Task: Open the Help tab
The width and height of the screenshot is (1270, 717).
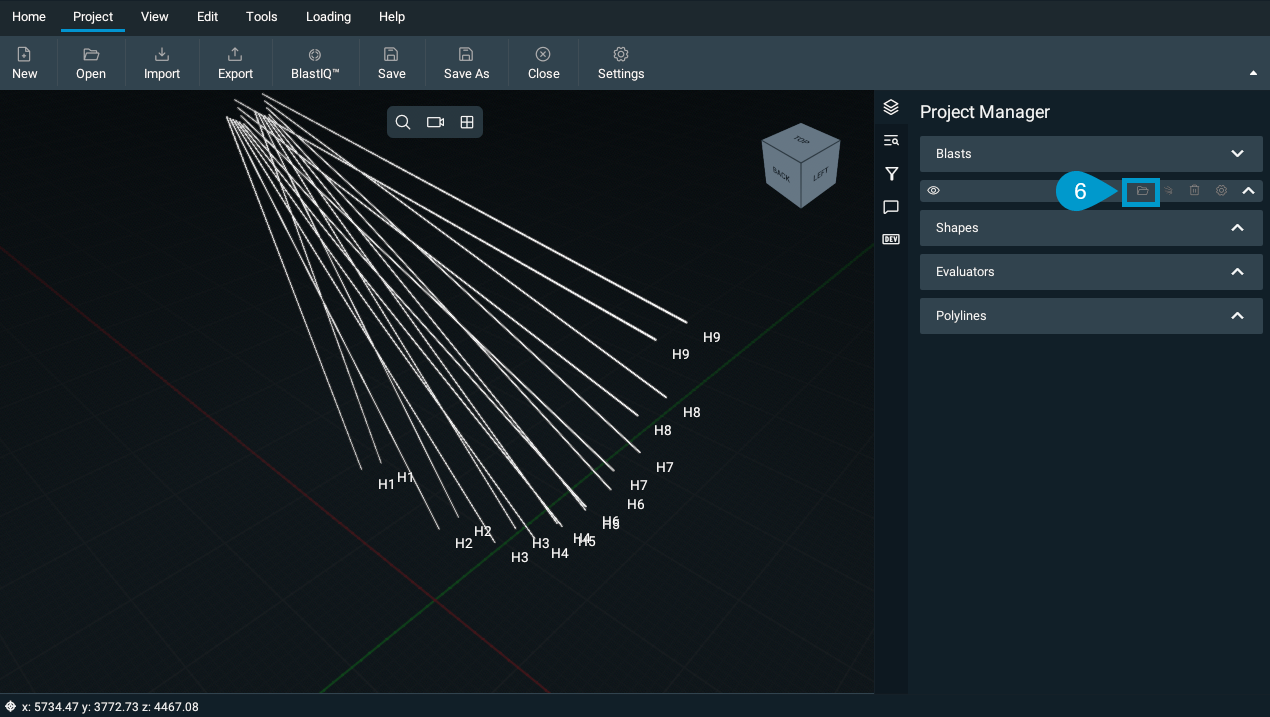Action: coord(392,16)
